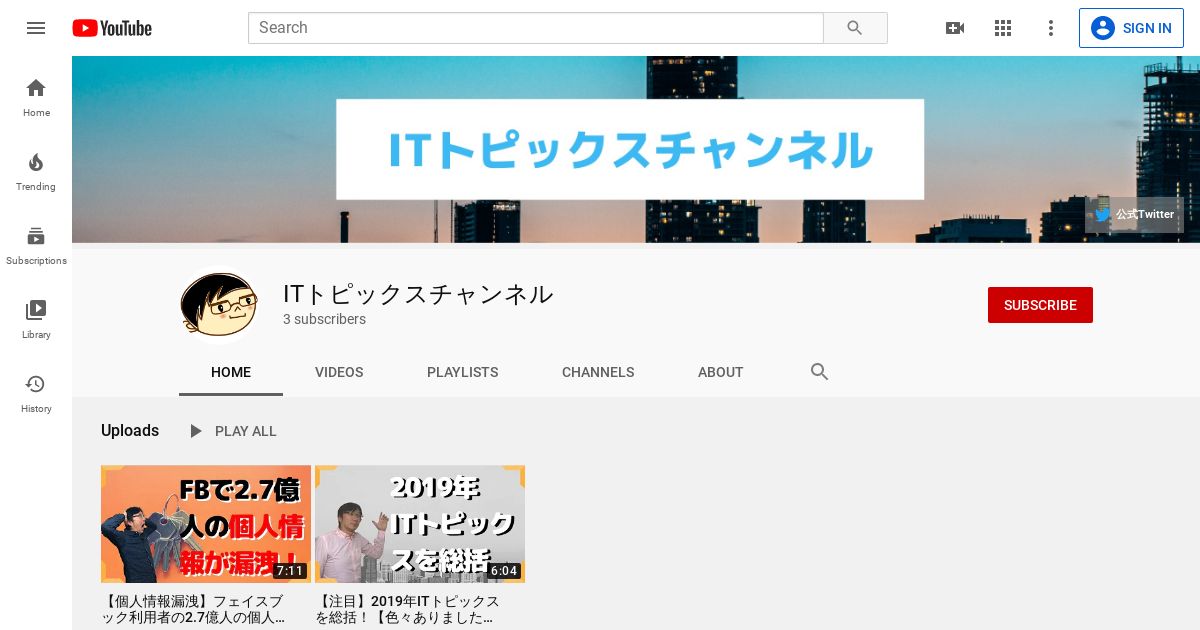Click the channel banner image
This screenshot has height=630, width=1200.
(636, 149)
